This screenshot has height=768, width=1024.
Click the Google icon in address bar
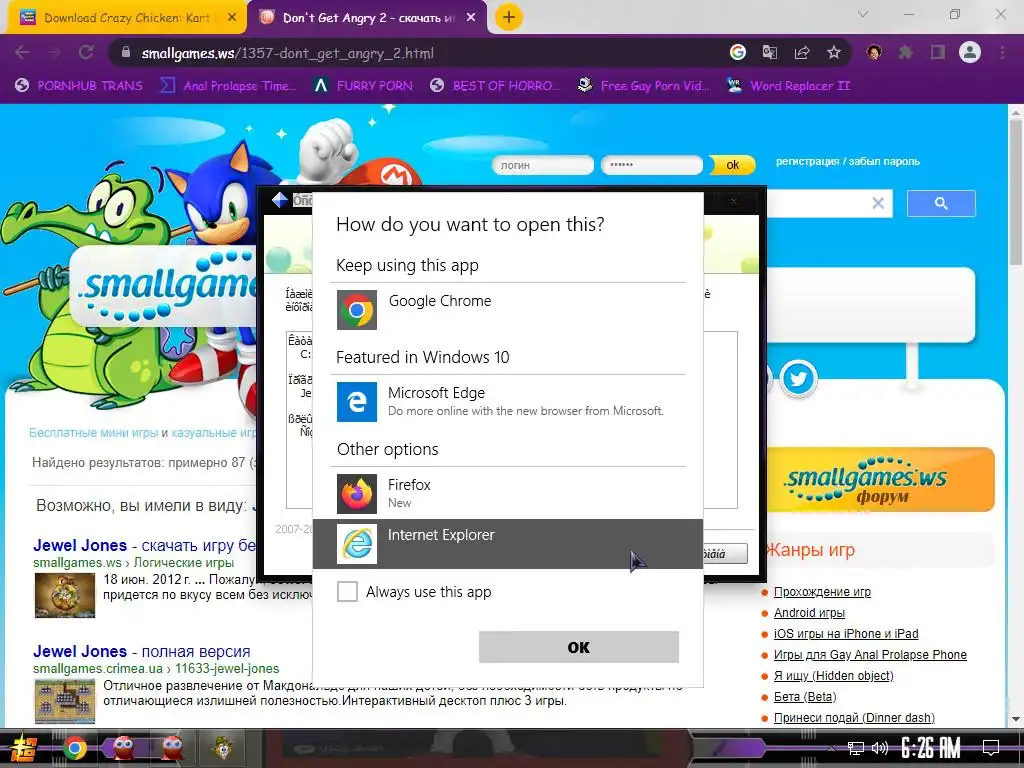pos(738,52)
